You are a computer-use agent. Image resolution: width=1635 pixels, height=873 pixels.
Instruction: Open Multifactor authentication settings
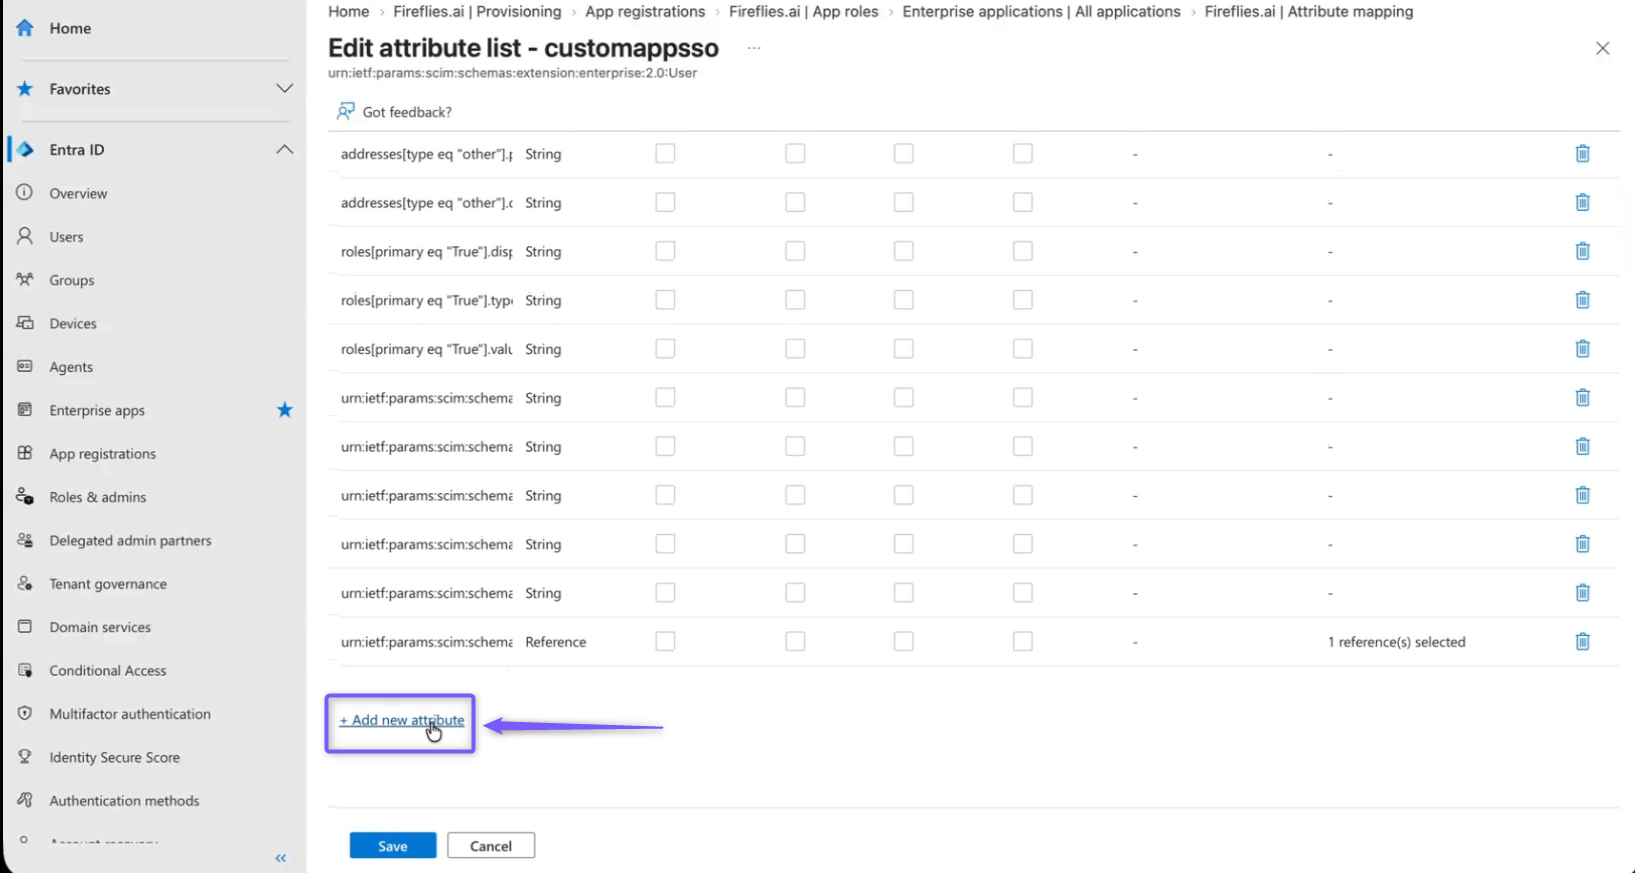(x=130, y=714)
